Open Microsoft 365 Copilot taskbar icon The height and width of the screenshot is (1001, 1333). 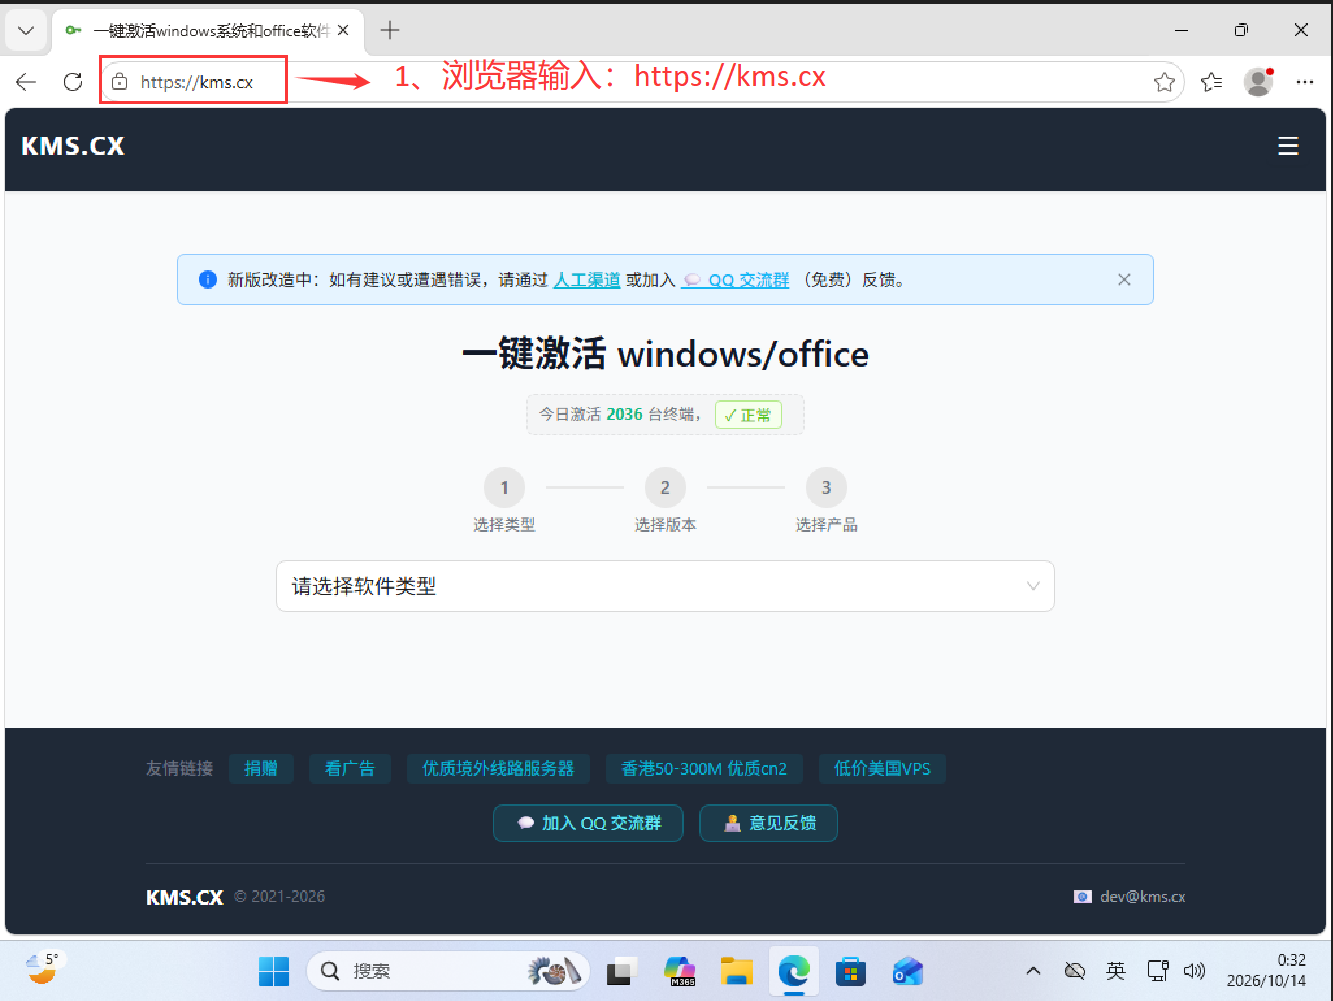coord(680,971)
